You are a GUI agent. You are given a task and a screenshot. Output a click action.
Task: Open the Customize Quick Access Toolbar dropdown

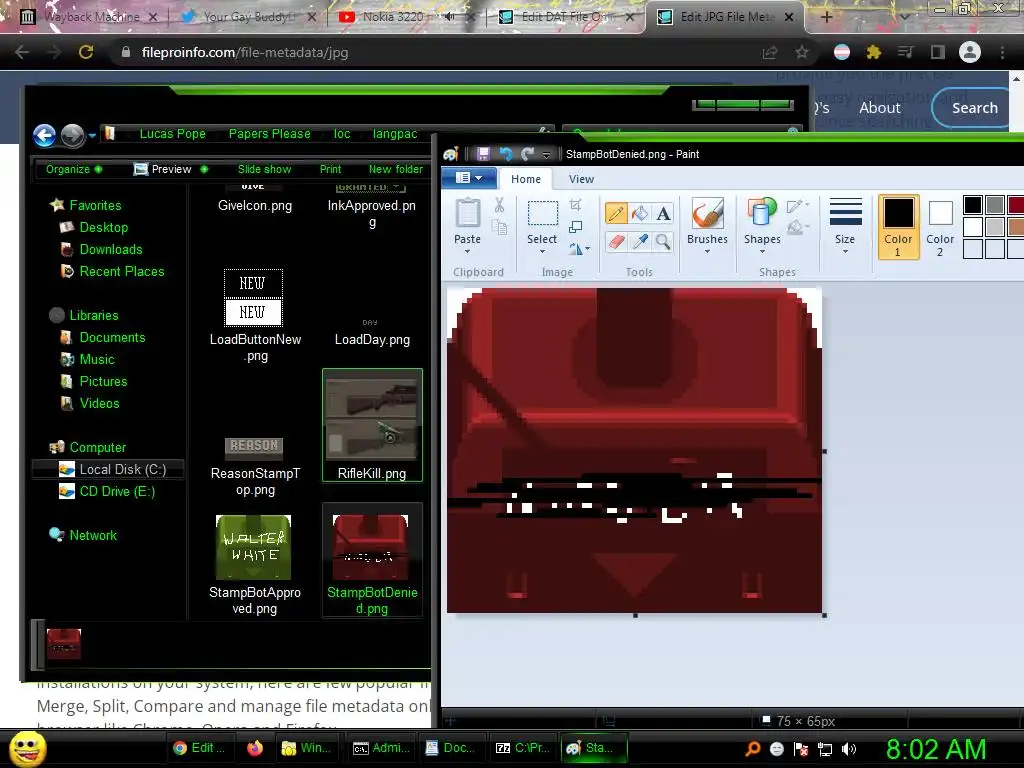(547, 155)
